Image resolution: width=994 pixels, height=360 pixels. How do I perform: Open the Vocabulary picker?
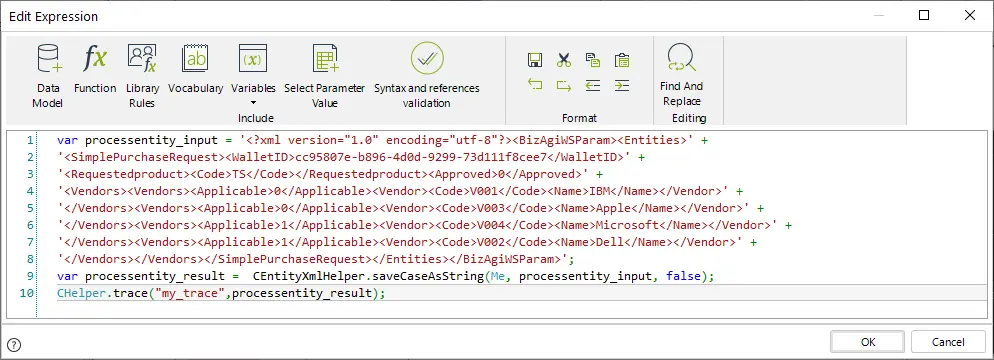click(195, 69)
